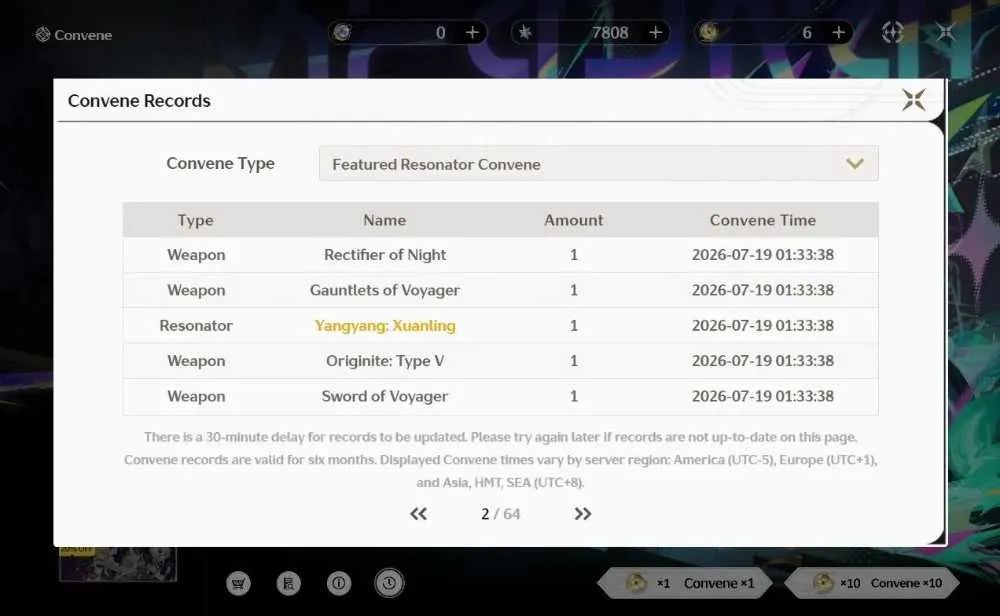This screenshot has height=616, width=1000.
Task: Click the banner thumbnail behind the dialog
Action: click(x=118, y=564)
